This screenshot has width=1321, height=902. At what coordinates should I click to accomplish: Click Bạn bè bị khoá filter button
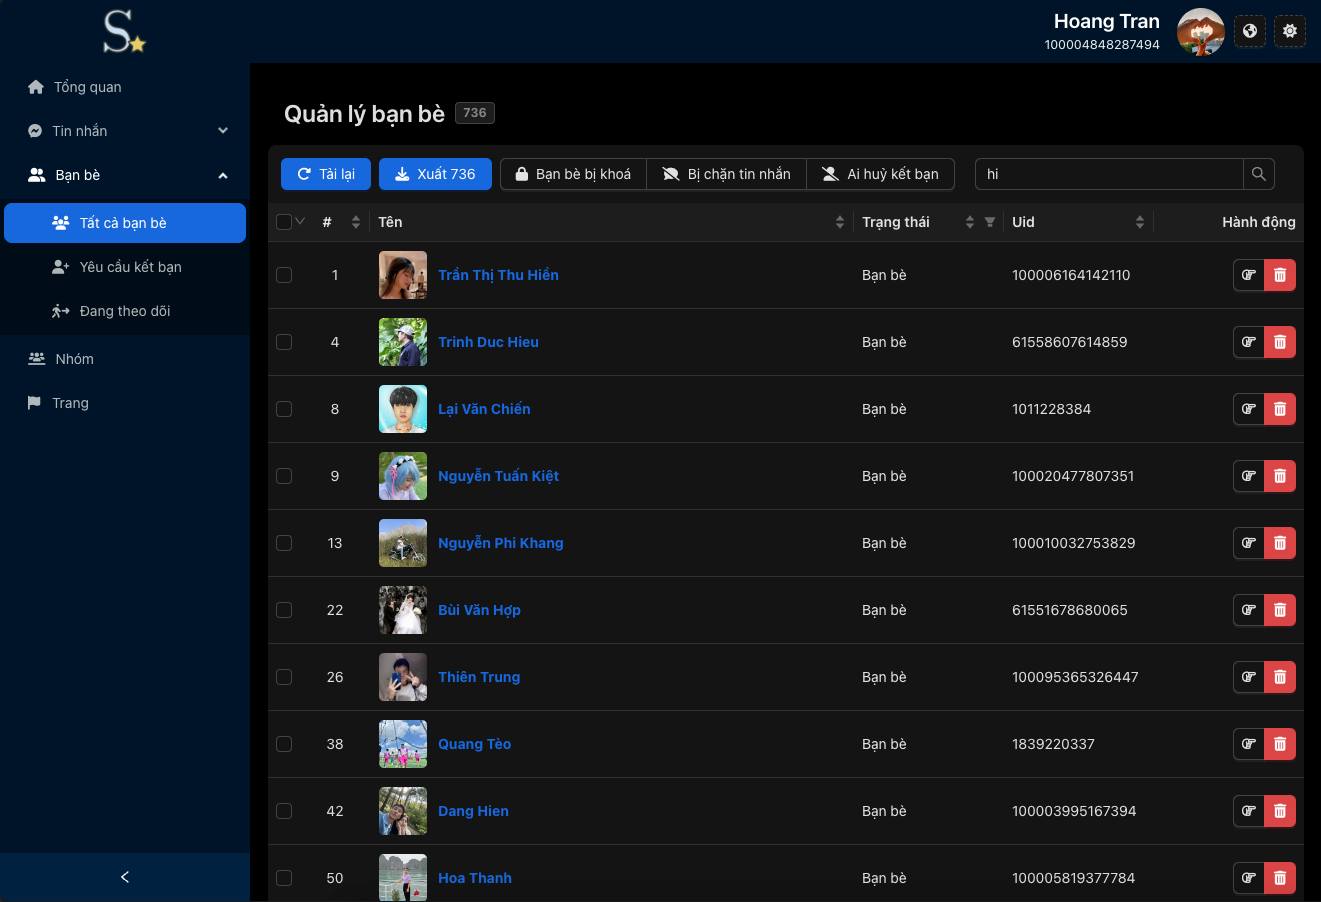click(573, 174)
